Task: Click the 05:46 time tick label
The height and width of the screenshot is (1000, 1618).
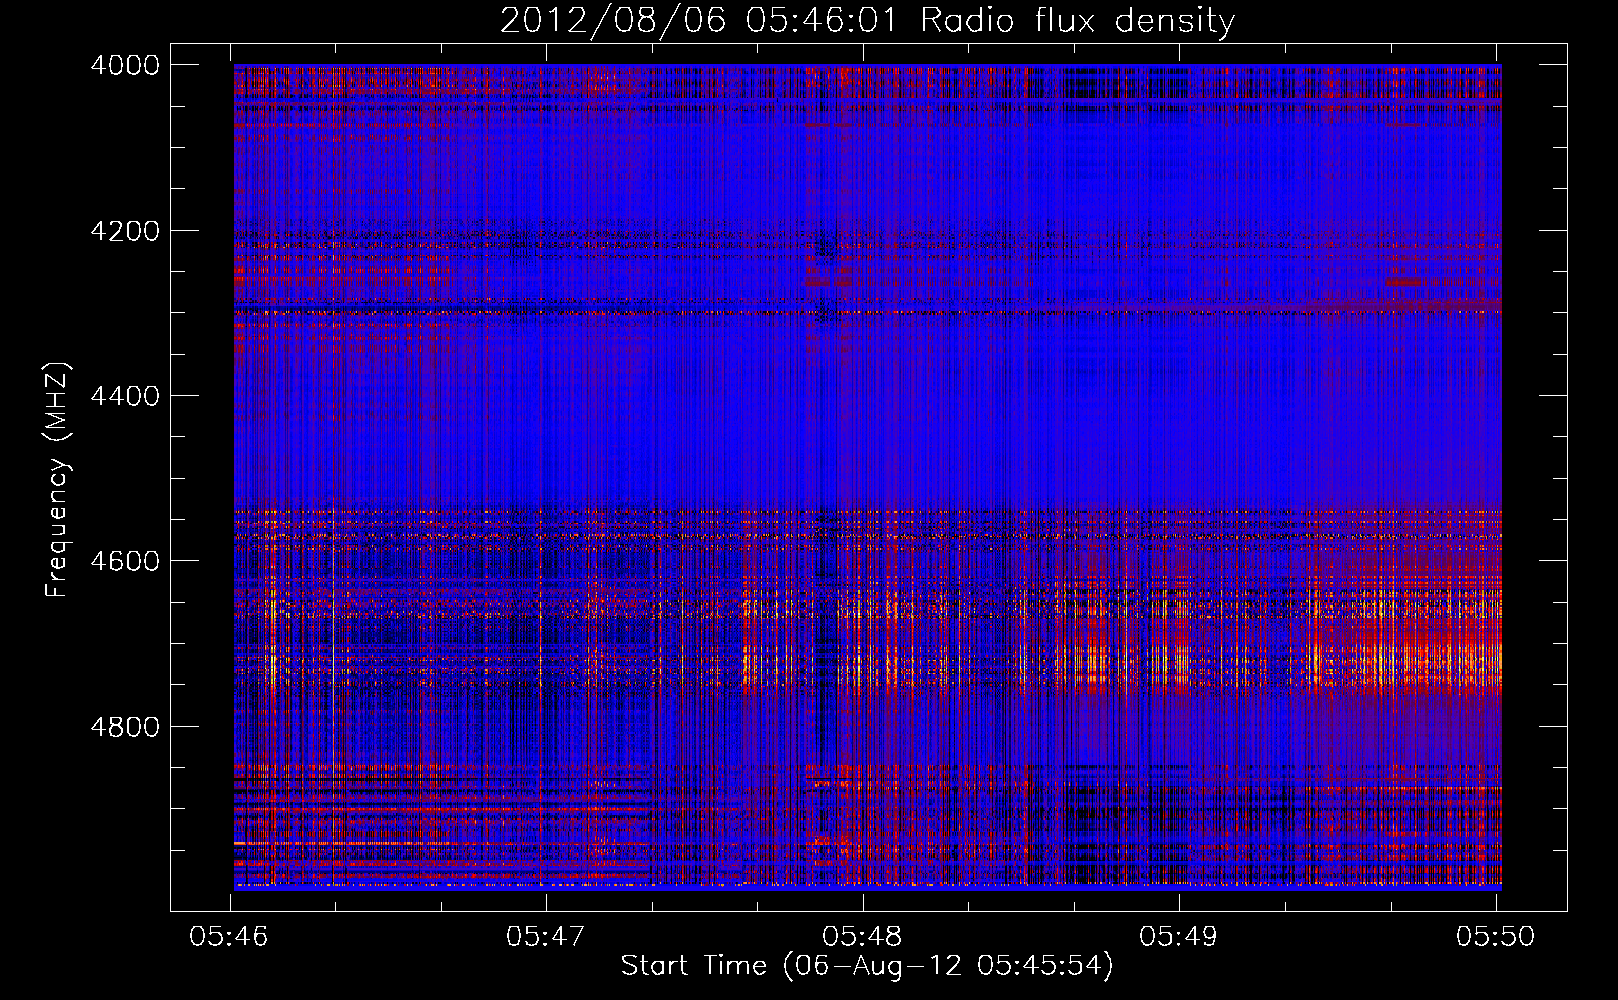Action: [229, 936]
